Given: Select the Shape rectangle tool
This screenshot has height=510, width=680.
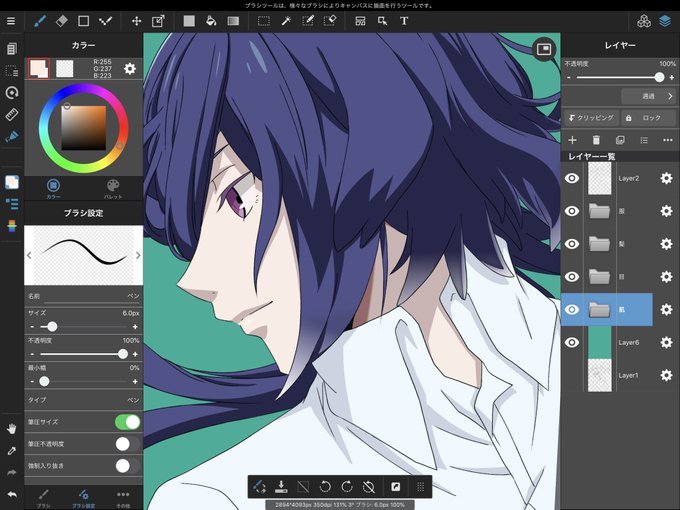Looking at the screenshot, I should 83,21.
